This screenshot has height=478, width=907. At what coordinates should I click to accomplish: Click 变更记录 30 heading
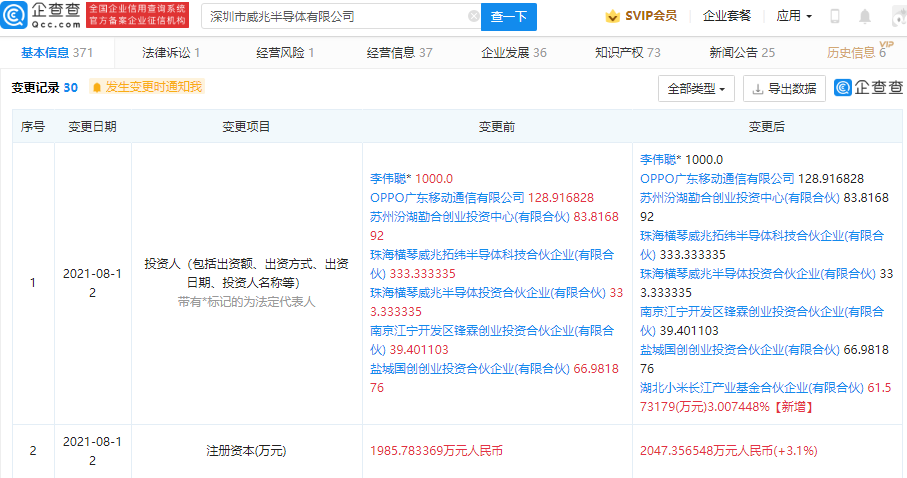(x=45, y=87)
